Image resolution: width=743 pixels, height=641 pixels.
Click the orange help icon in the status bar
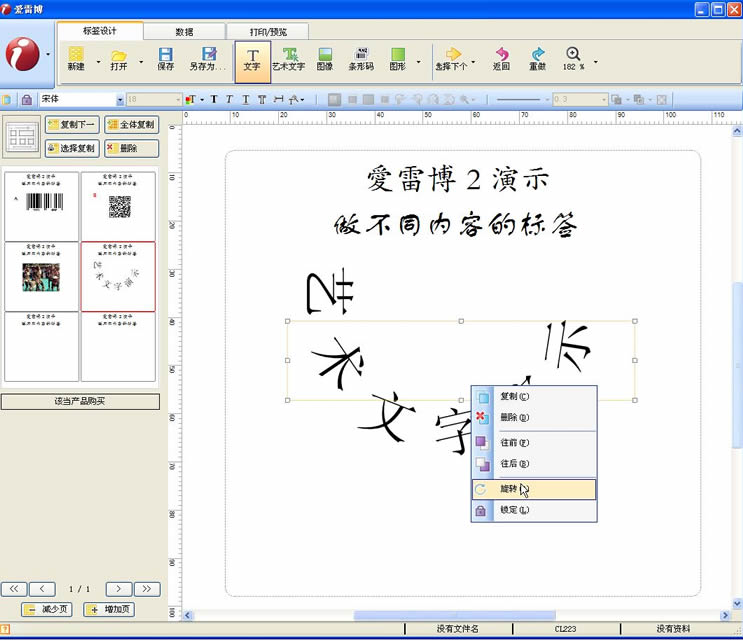pos(5,629)
